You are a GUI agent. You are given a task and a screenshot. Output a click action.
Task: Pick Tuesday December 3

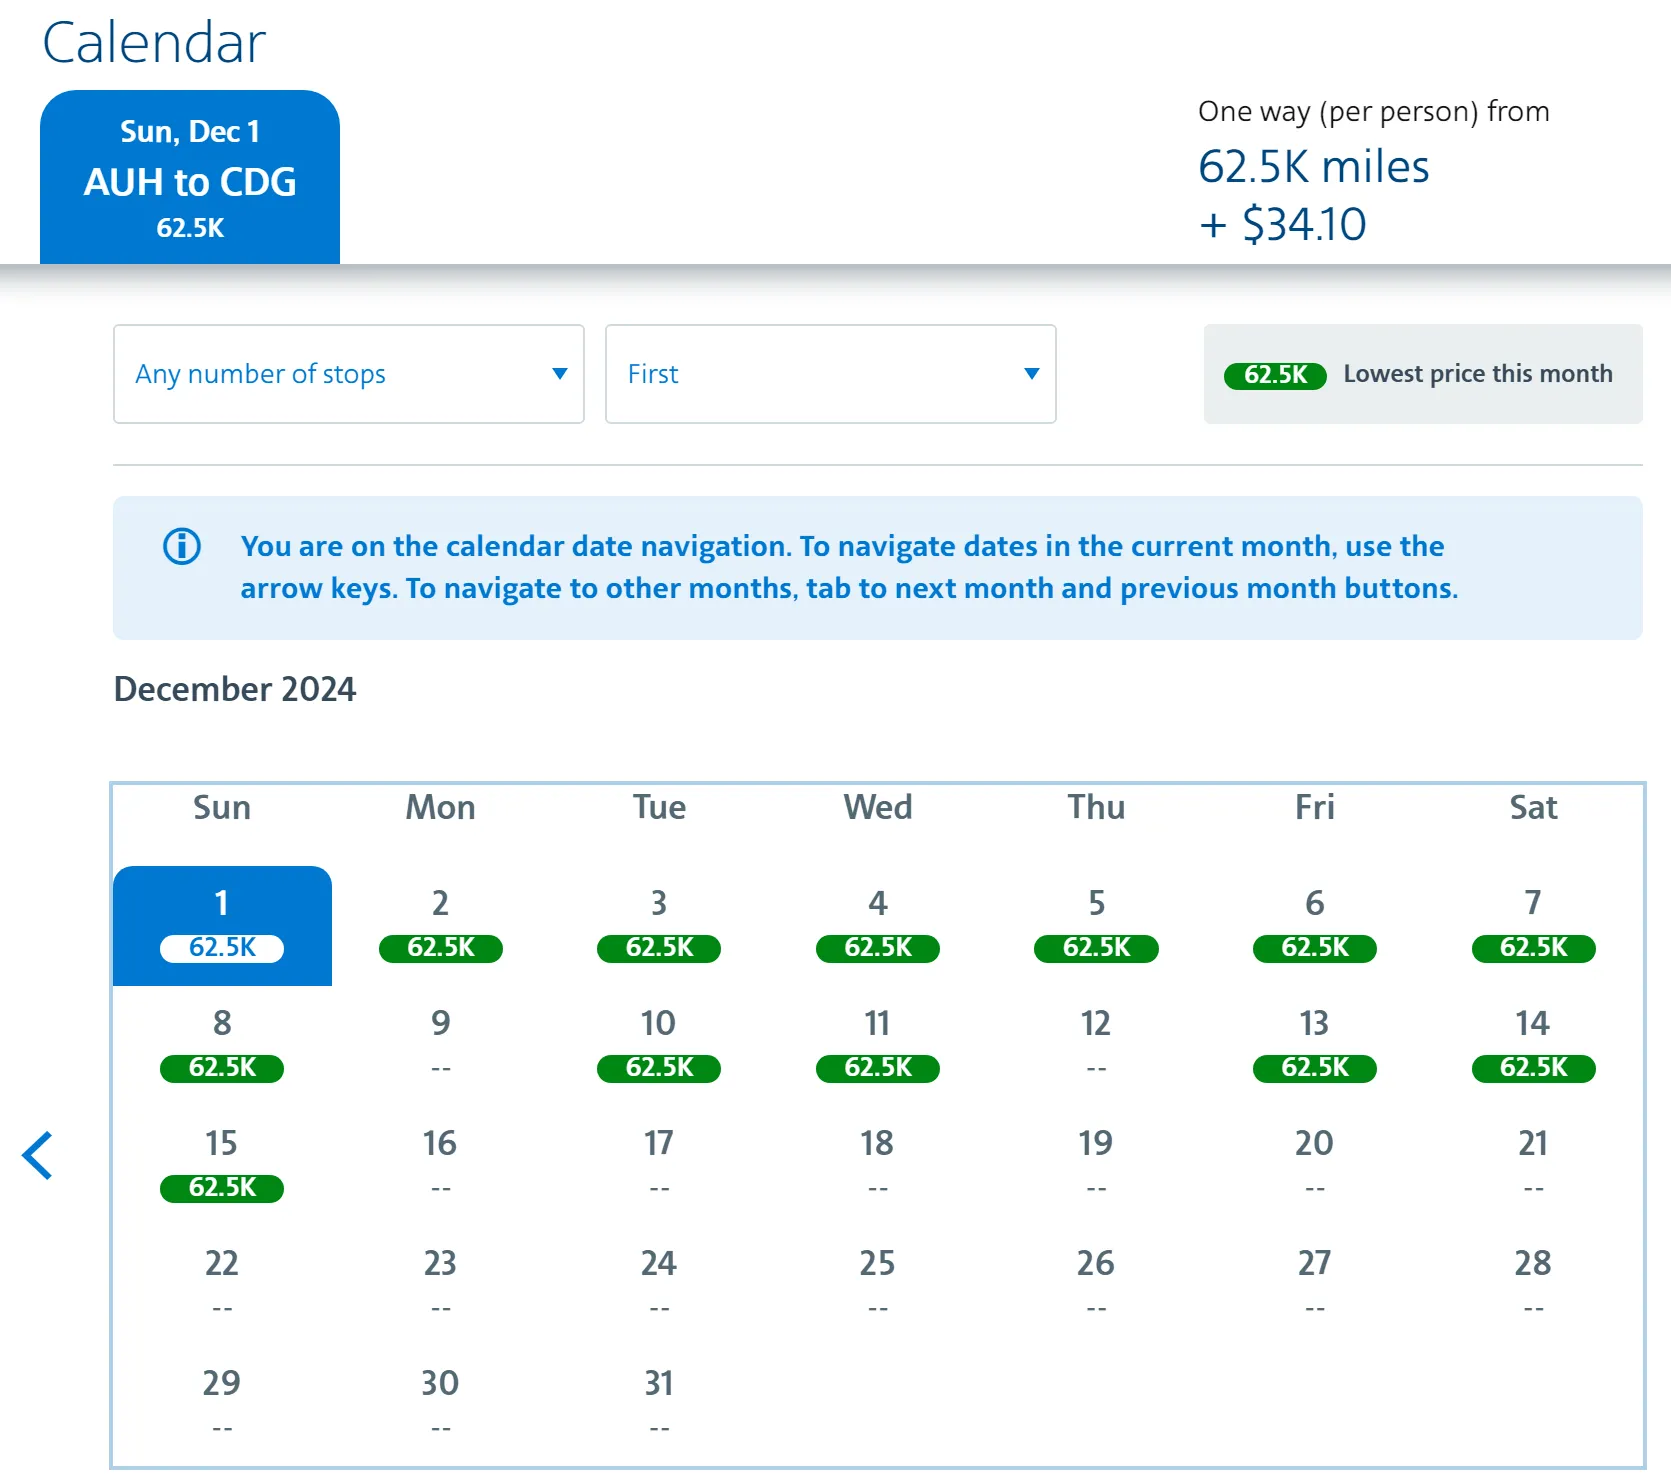(659, 925)
